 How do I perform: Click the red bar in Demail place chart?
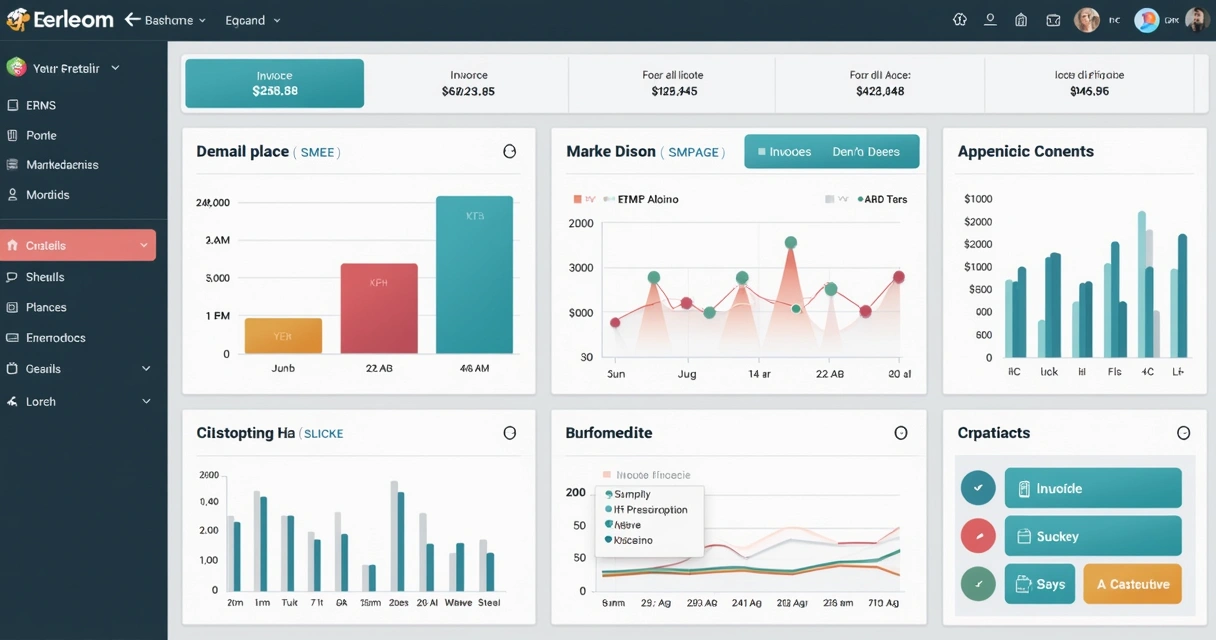click(379, 308)
